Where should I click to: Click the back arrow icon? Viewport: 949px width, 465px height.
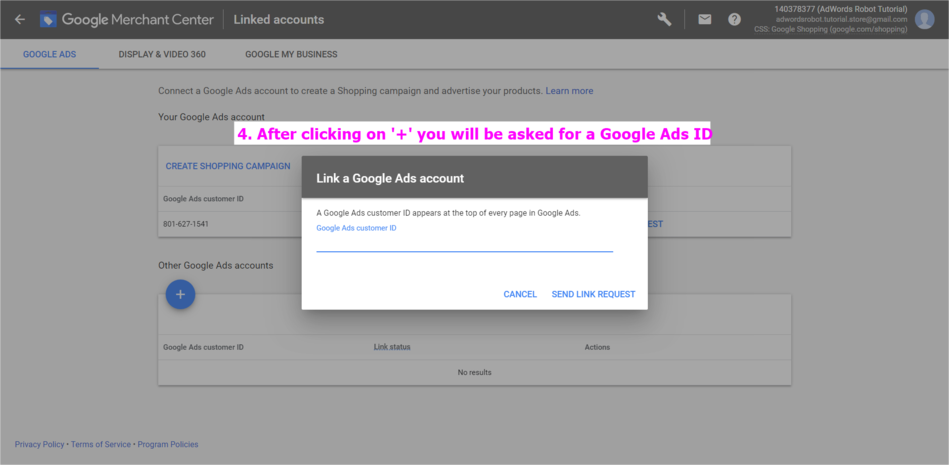[x=20, y=19]
